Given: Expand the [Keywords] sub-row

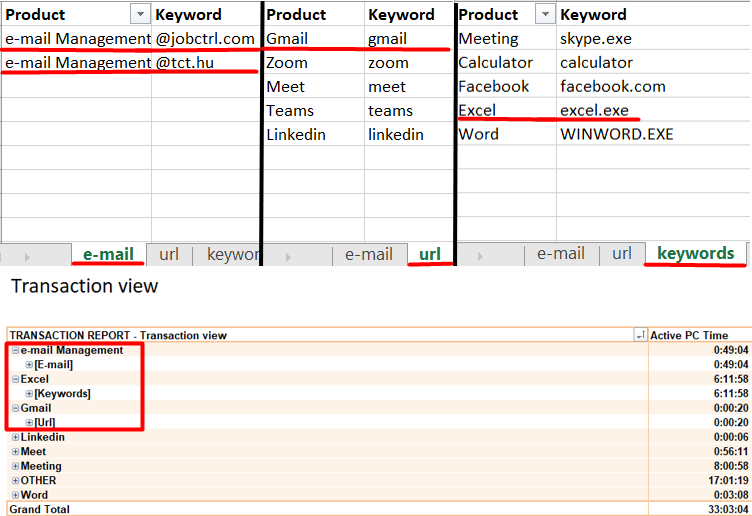Looking at the screenshot, I should (29, 394).
